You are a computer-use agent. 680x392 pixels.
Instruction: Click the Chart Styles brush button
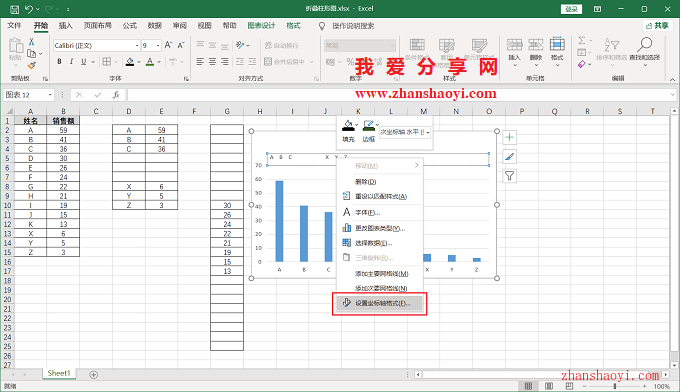coord(510,157)
